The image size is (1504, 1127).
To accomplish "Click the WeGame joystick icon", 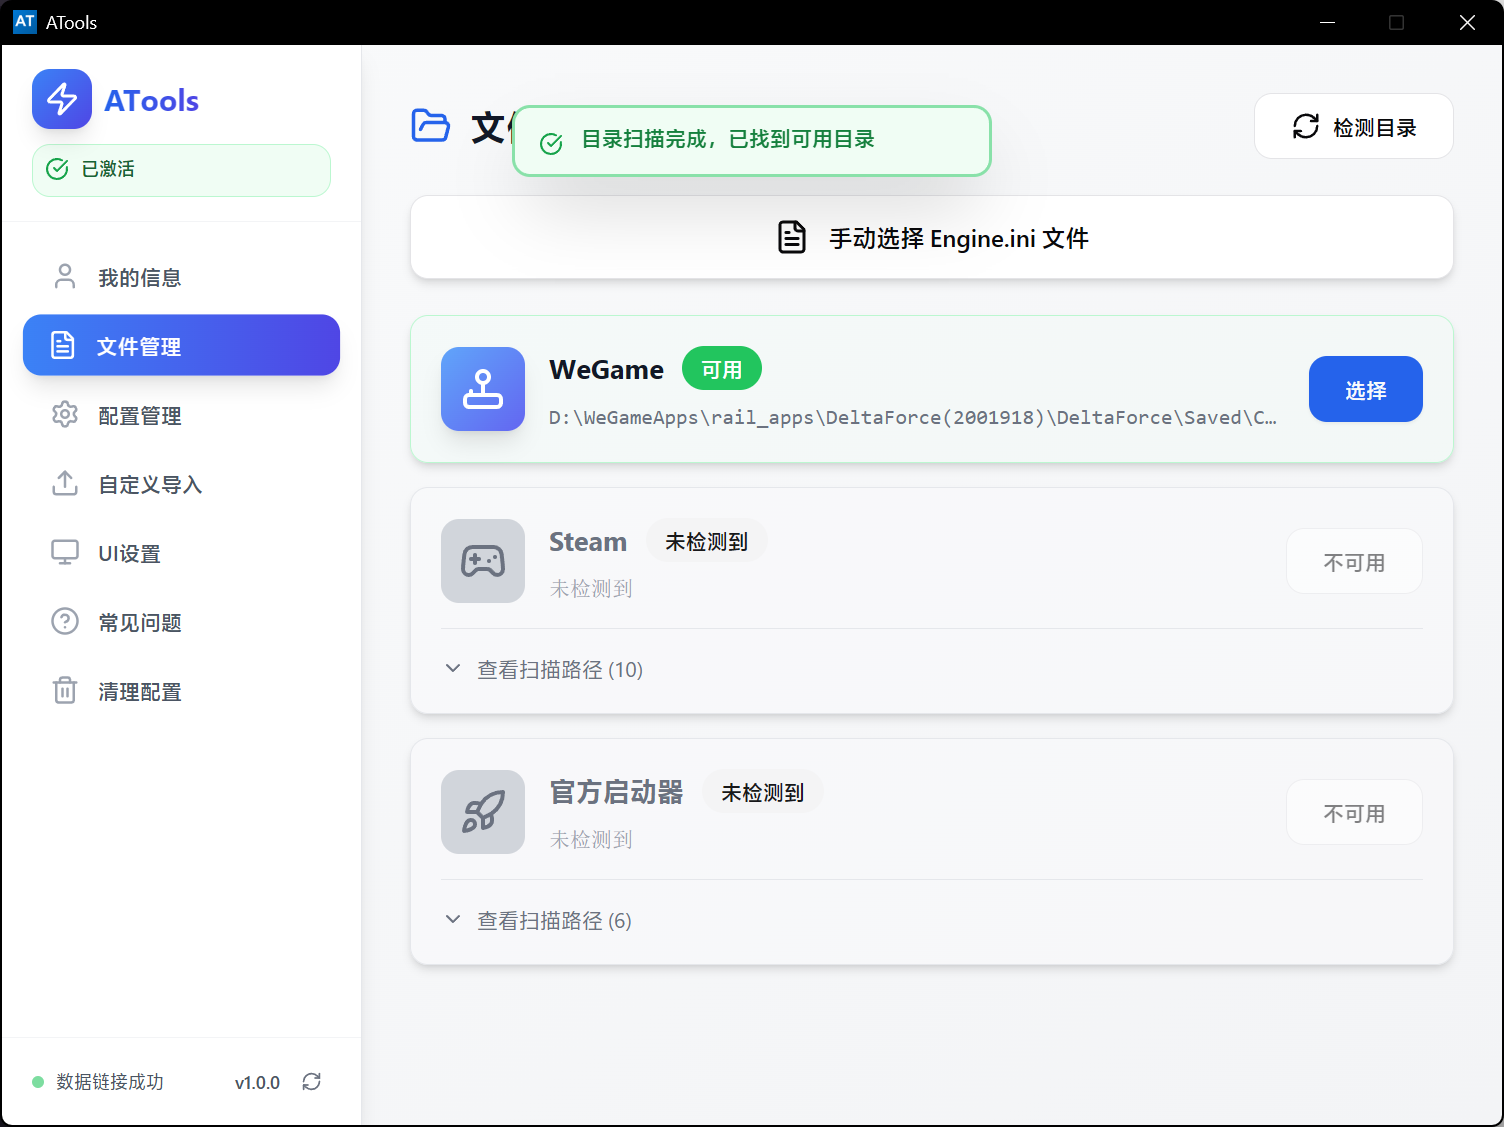I will pos(483,389).
